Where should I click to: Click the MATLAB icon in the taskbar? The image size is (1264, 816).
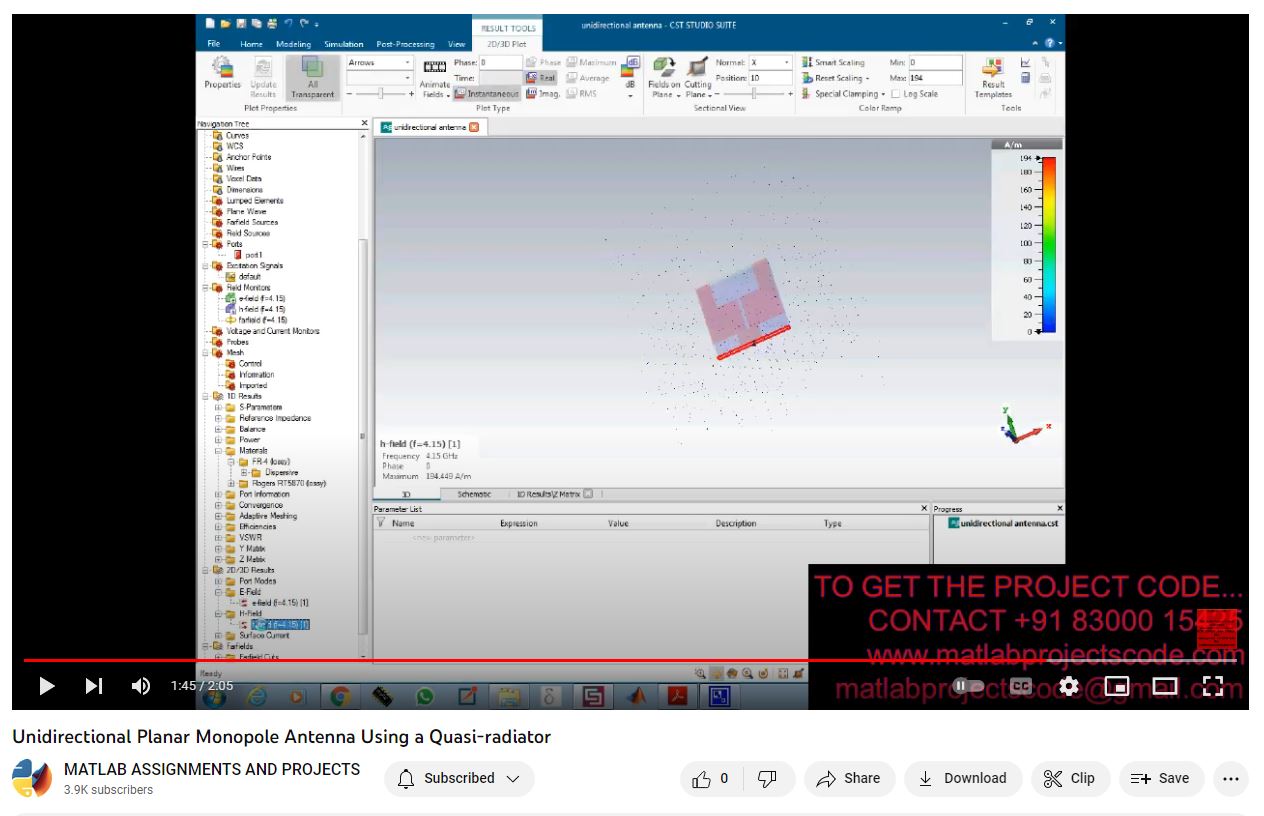click(x=636, y=696)
